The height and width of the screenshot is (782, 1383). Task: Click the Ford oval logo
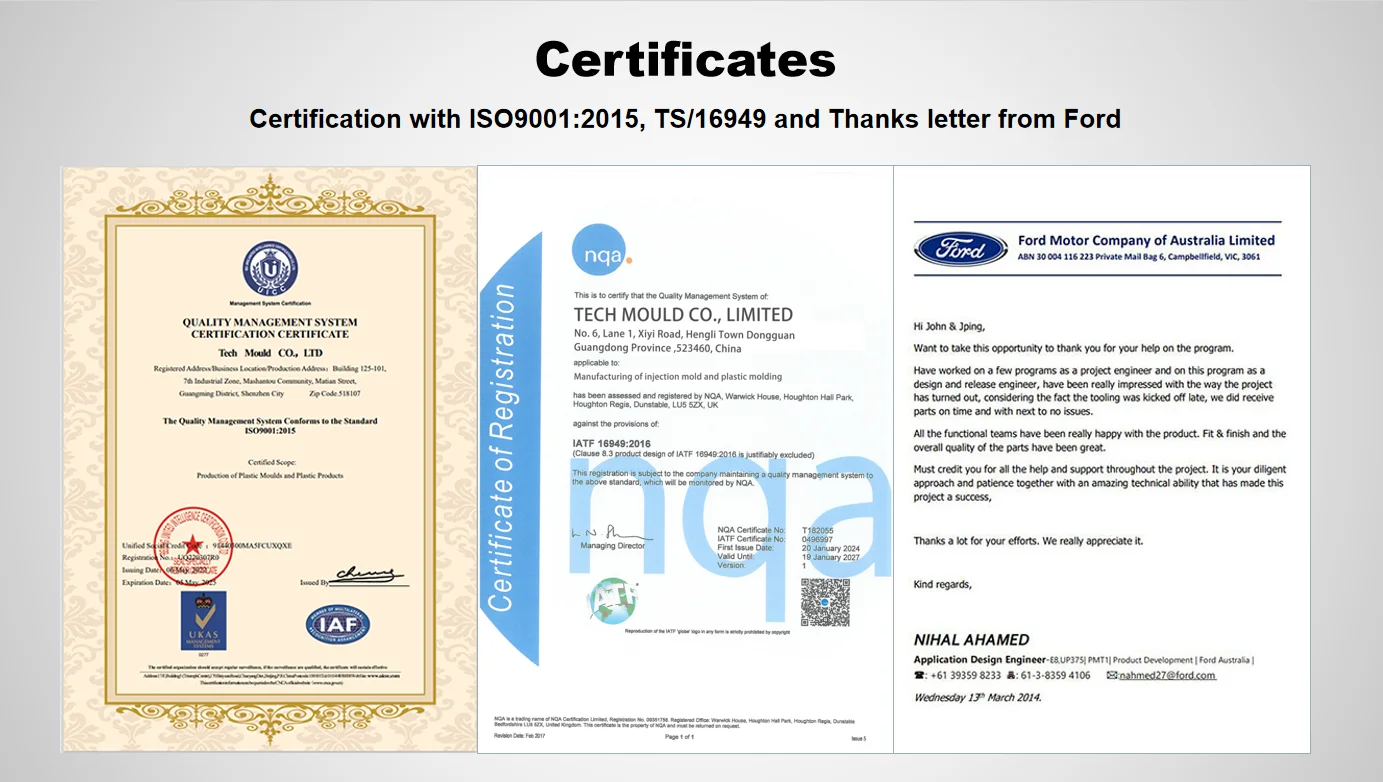click(961, 249)
